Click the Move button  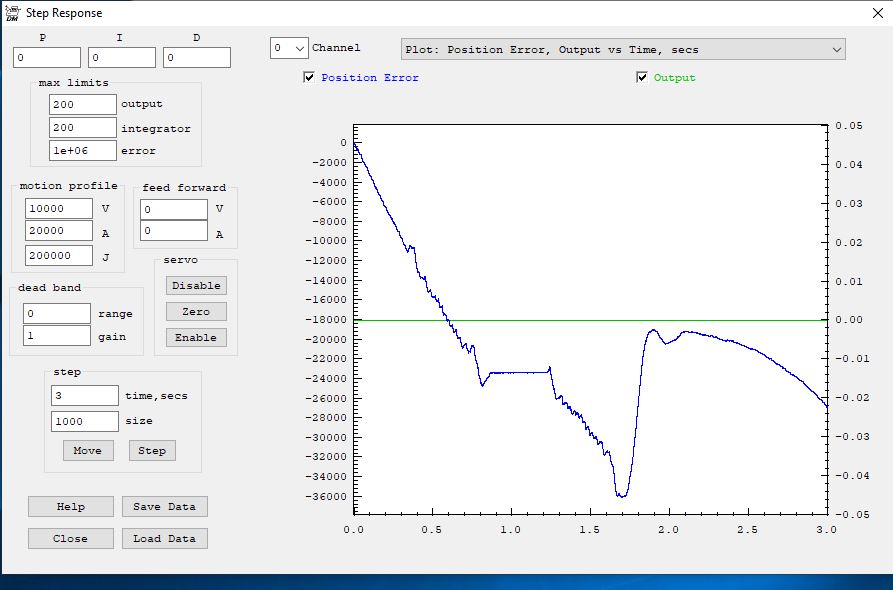tap(88, 451)
